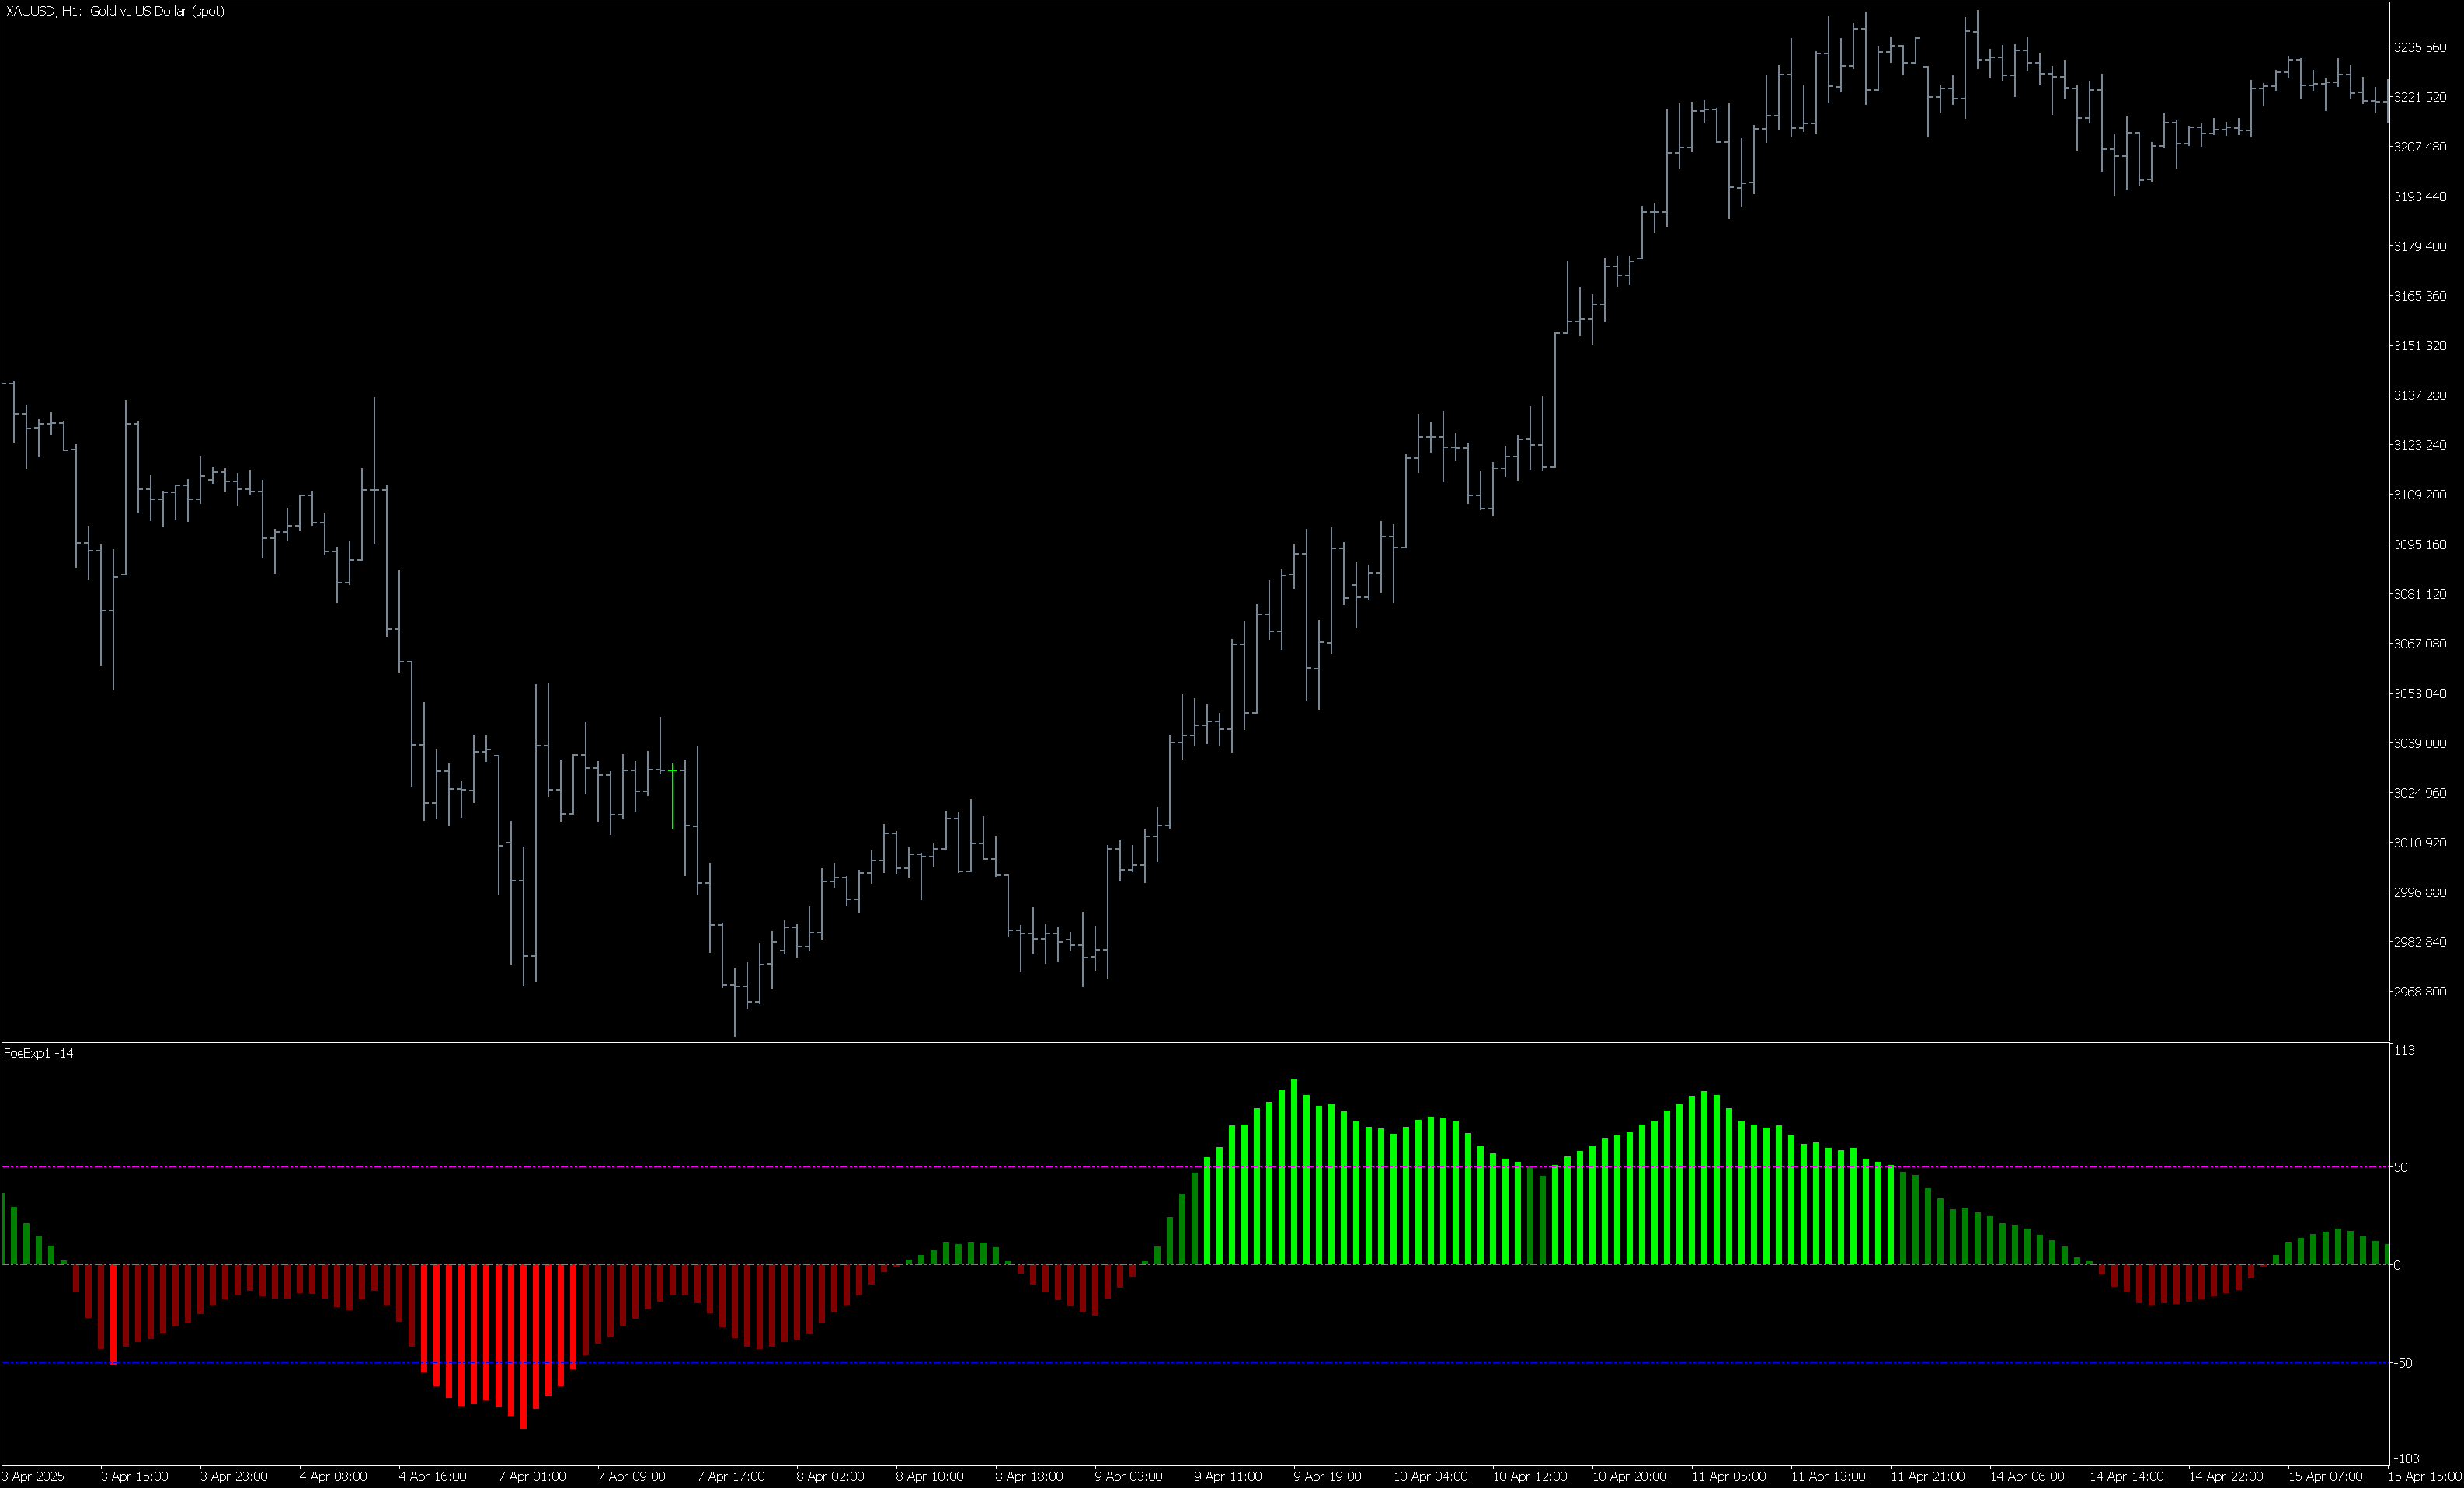Screen dimensions: 2464x1488
Task: Click price label 3024.960 on the scale
Action: 2419,793
